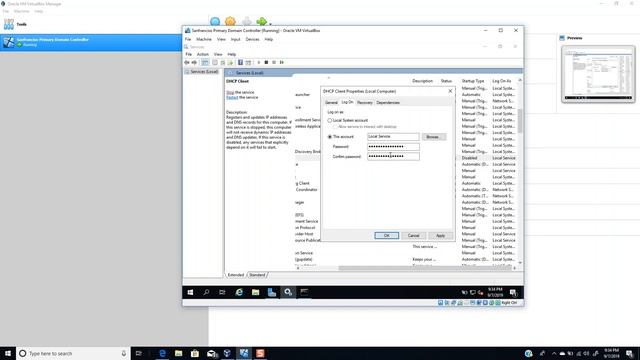Select the running Domain Controller VM entry

(91, 42)
